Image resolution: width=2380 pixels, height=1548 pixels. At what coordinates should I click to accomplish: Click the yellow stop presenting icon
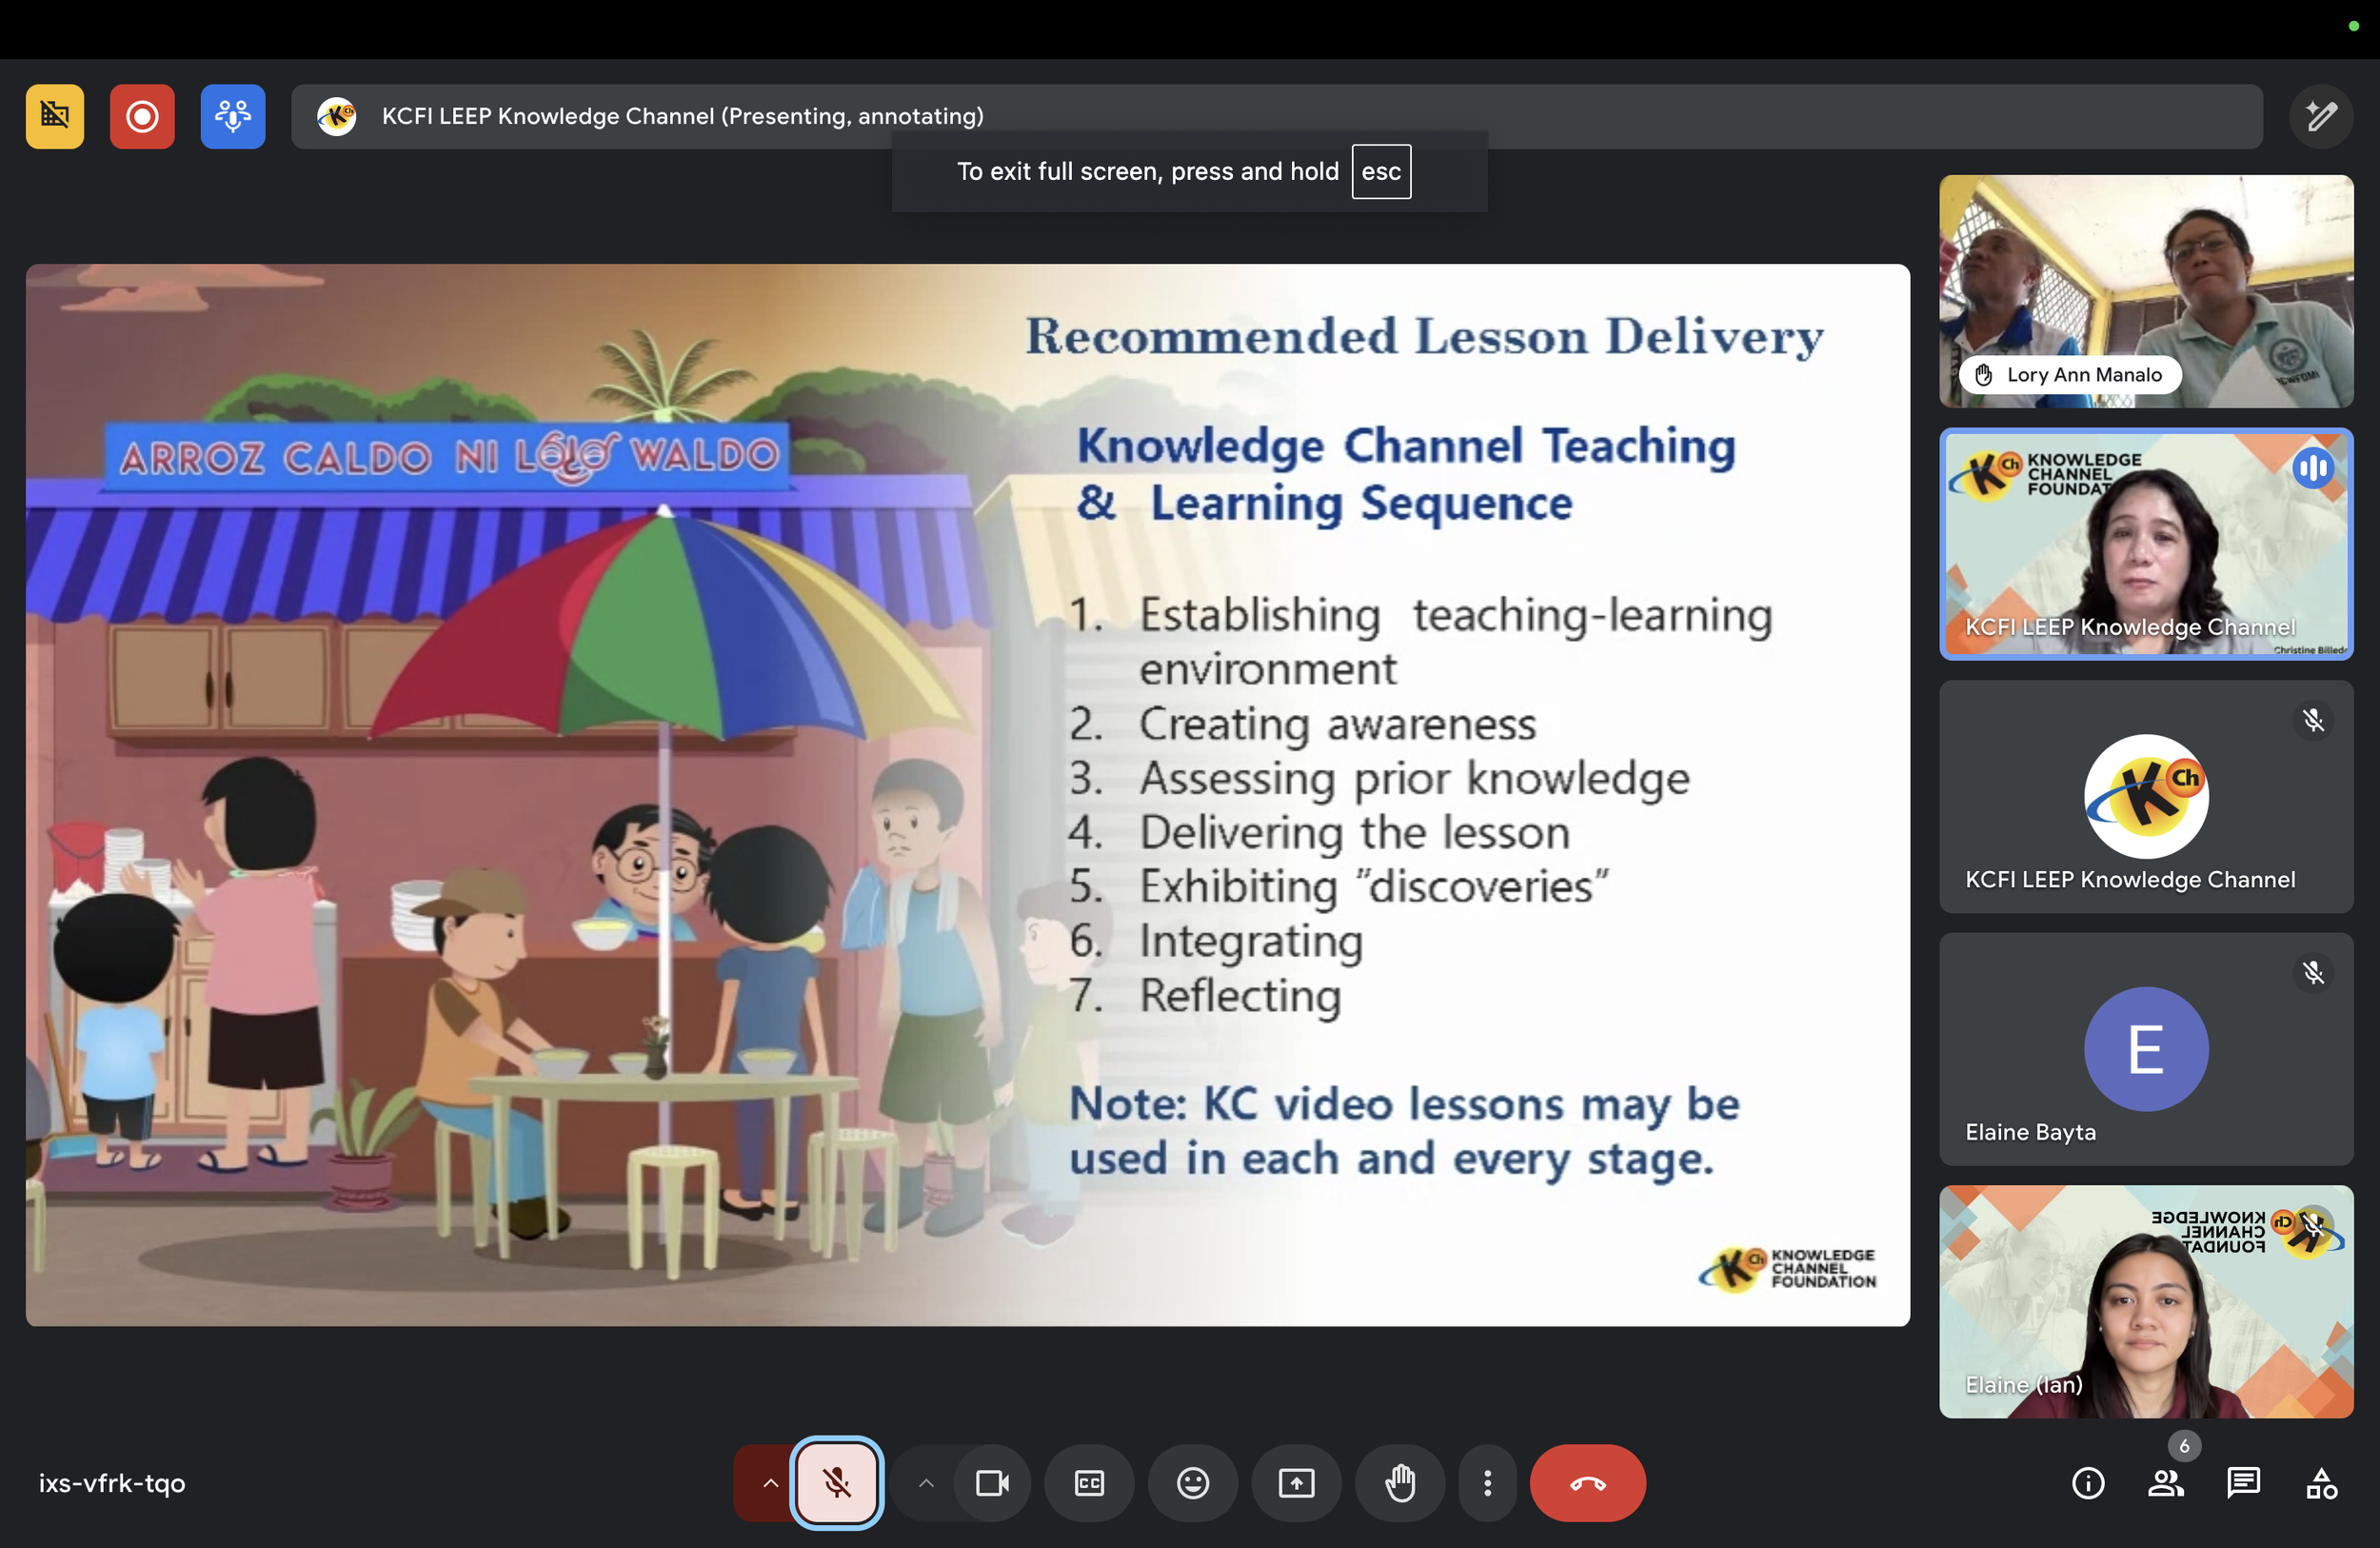click(x=55, y=117)
